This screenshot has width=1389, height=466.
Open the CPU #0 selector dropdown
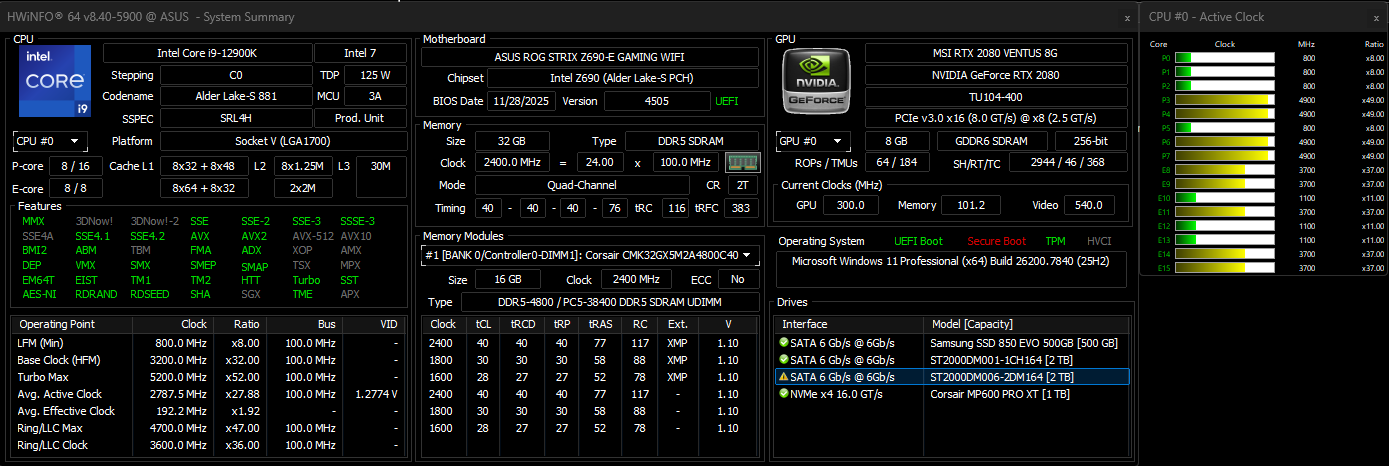50,141
